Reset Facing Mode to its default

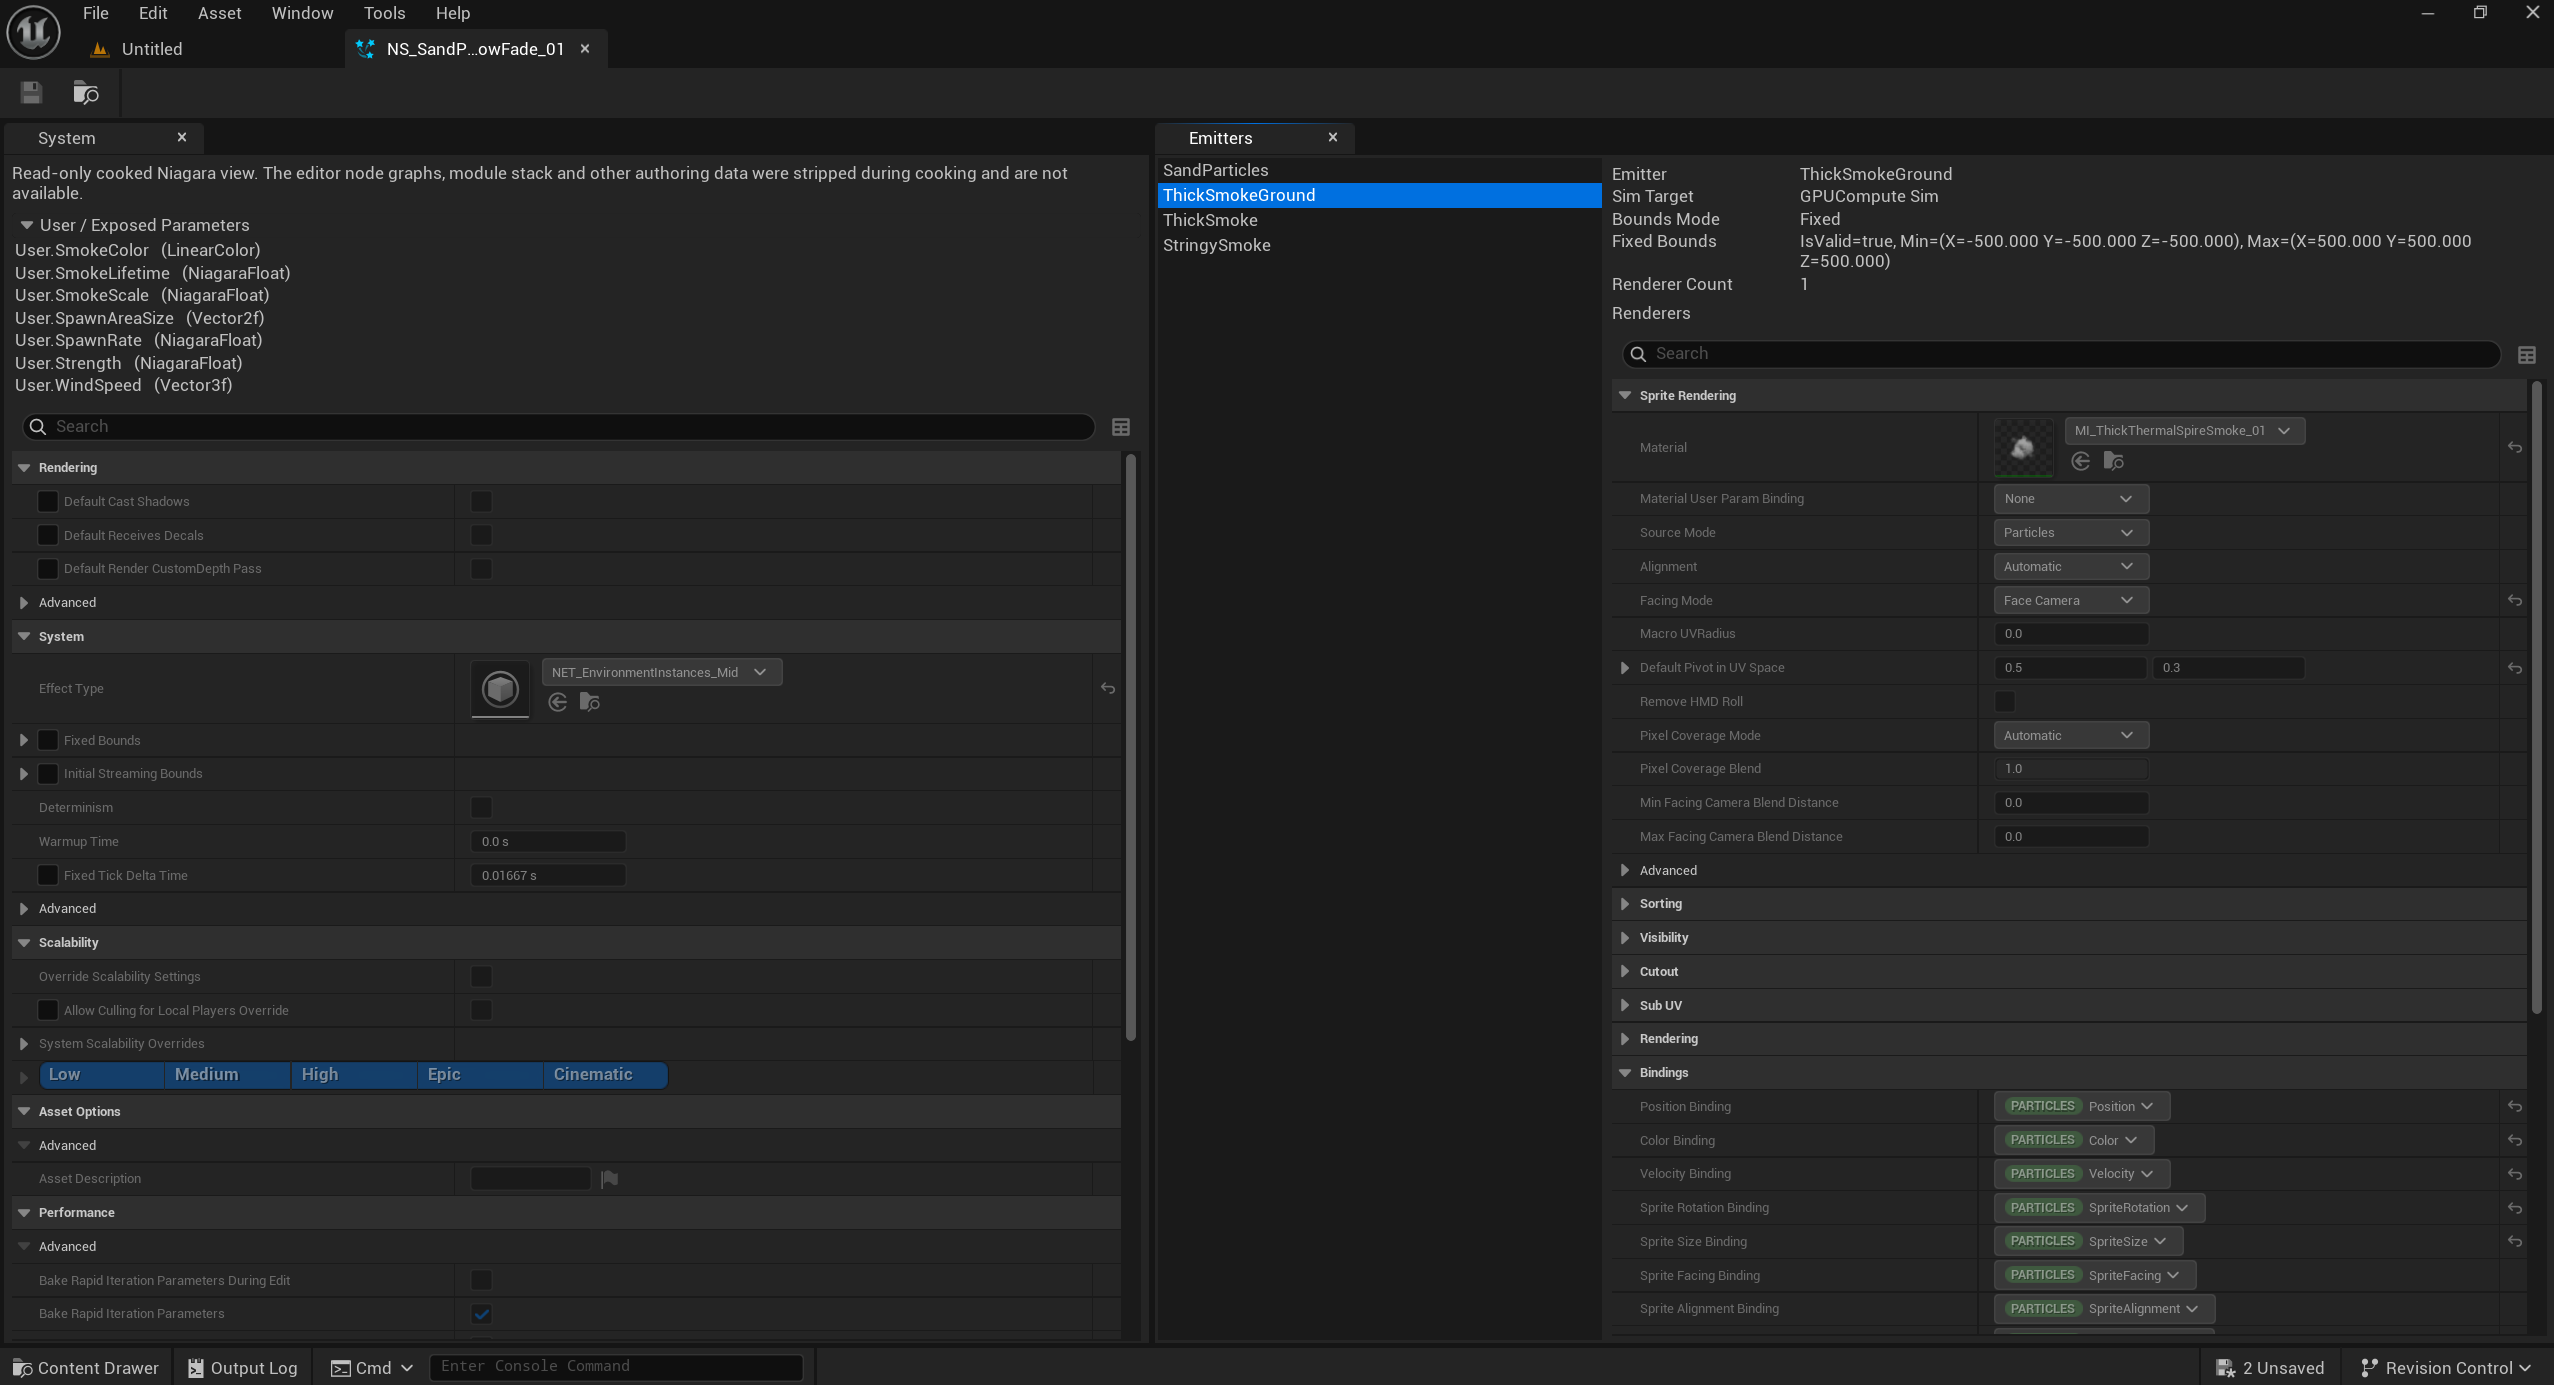pyautogui.click(x=2515, y=601)
